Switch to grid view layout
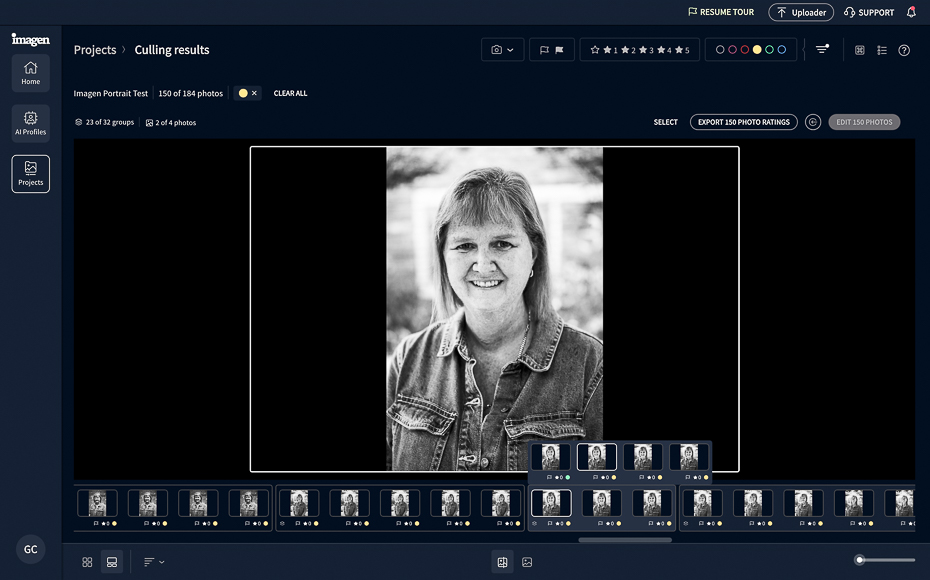Viewport: 930px width, 580px height. click(87, 562)
